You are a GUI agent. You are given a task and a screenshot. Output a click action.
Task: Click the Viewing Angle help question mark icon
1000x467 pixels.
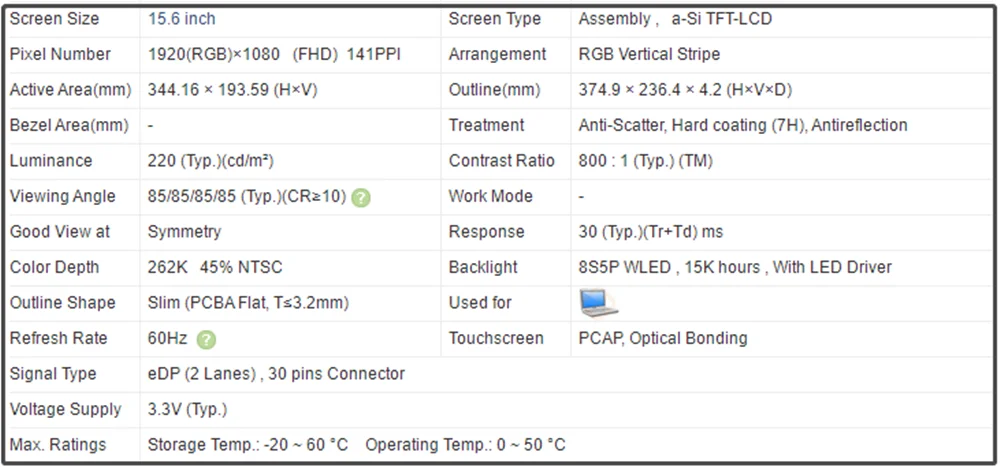click(x=361, y=197)
